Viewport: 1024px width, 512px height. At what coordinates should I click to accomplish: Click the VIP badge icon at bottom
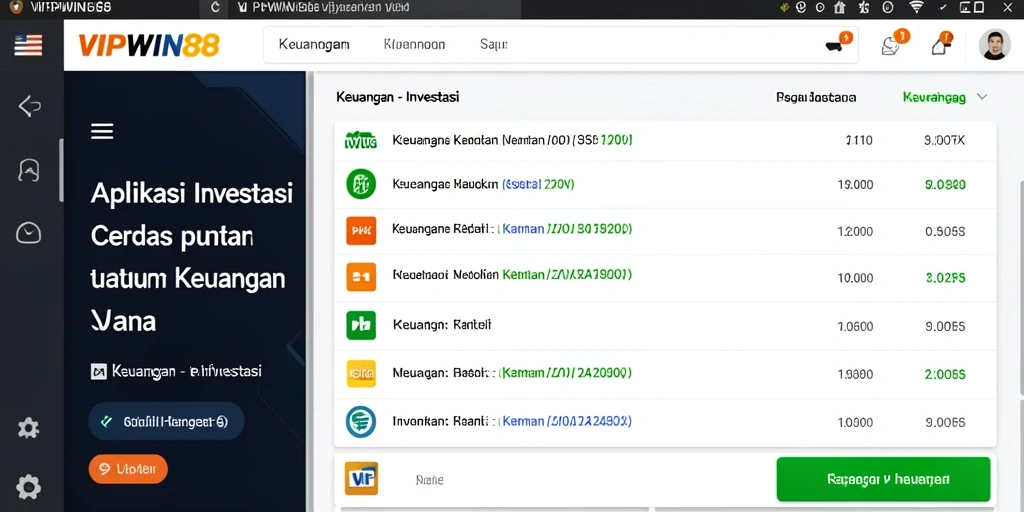[x=360, y=479]
